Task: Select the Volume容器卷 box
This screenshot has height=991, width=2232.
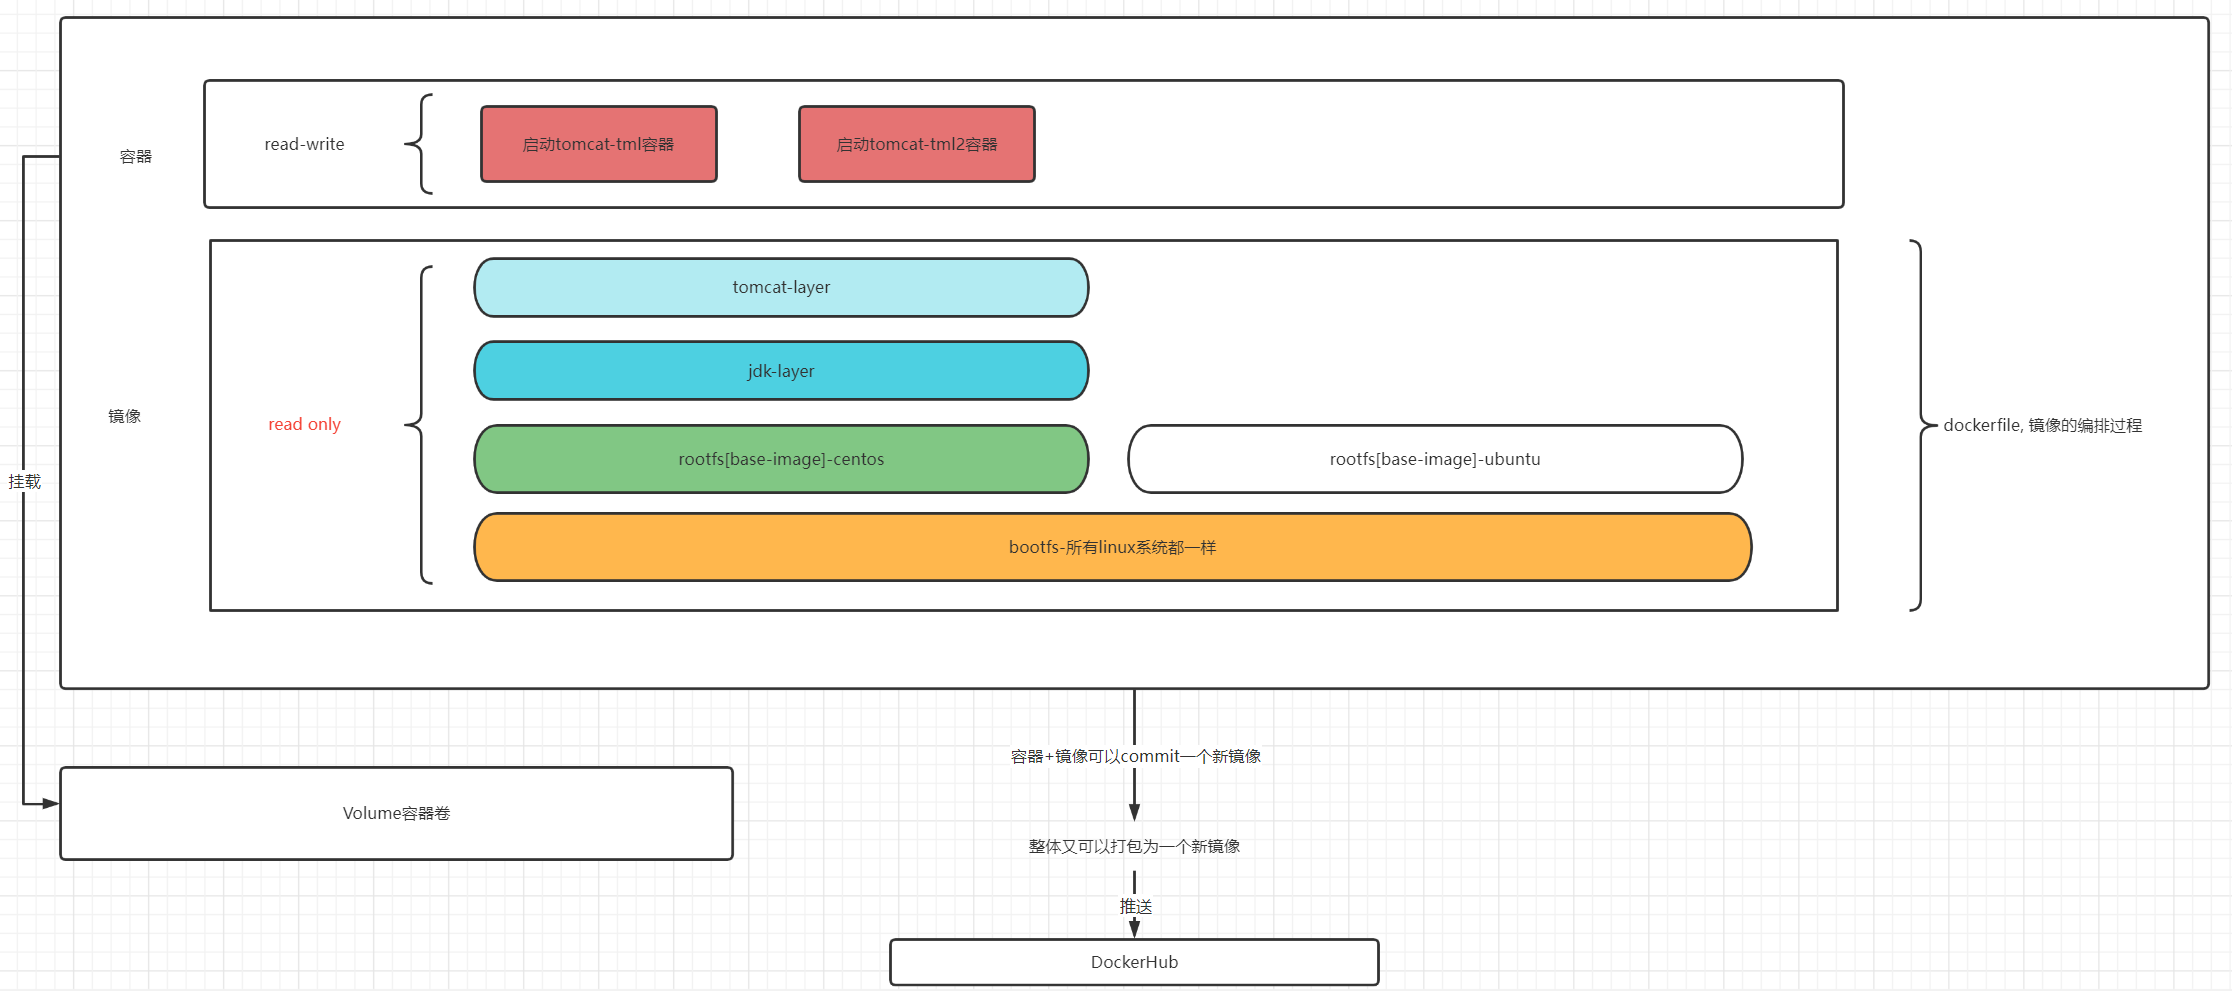Action: pyautogui.click(x=396, y=813)
